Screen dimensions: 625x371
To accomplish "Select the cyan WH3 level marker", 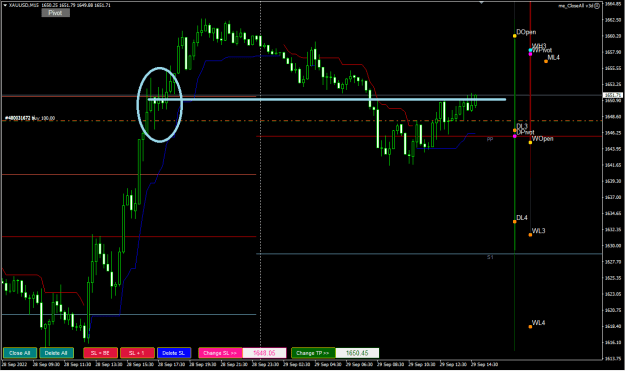I will coord(530,50).
